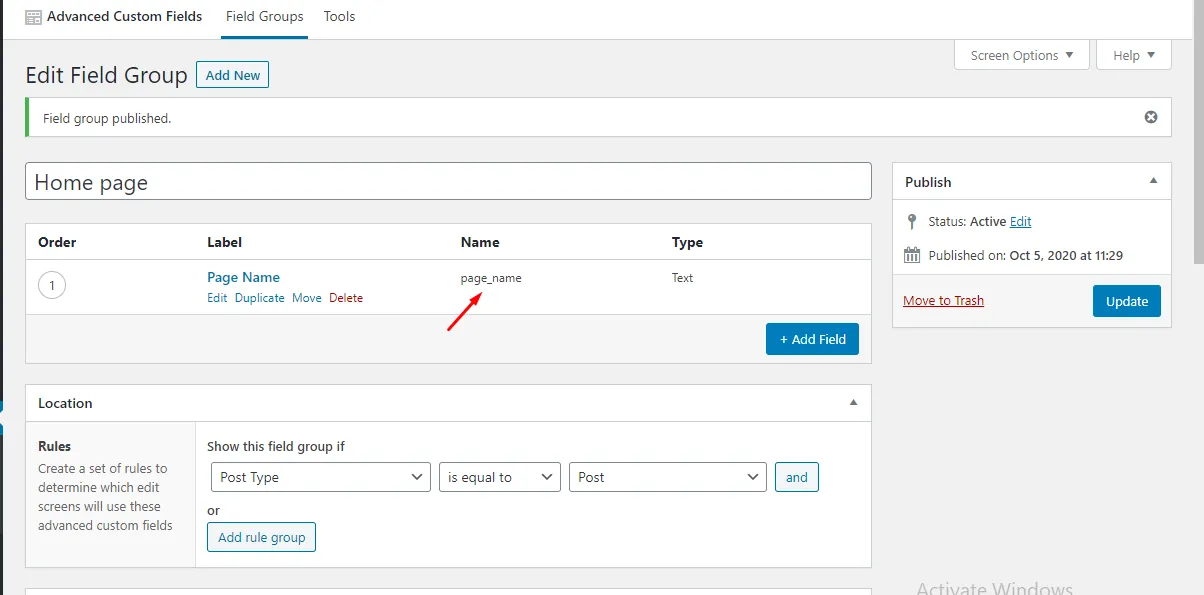Duplicate the Page Name field
Image resolution: width=1204 pixels, height=595 pixels.
click(x=259, y=297)
